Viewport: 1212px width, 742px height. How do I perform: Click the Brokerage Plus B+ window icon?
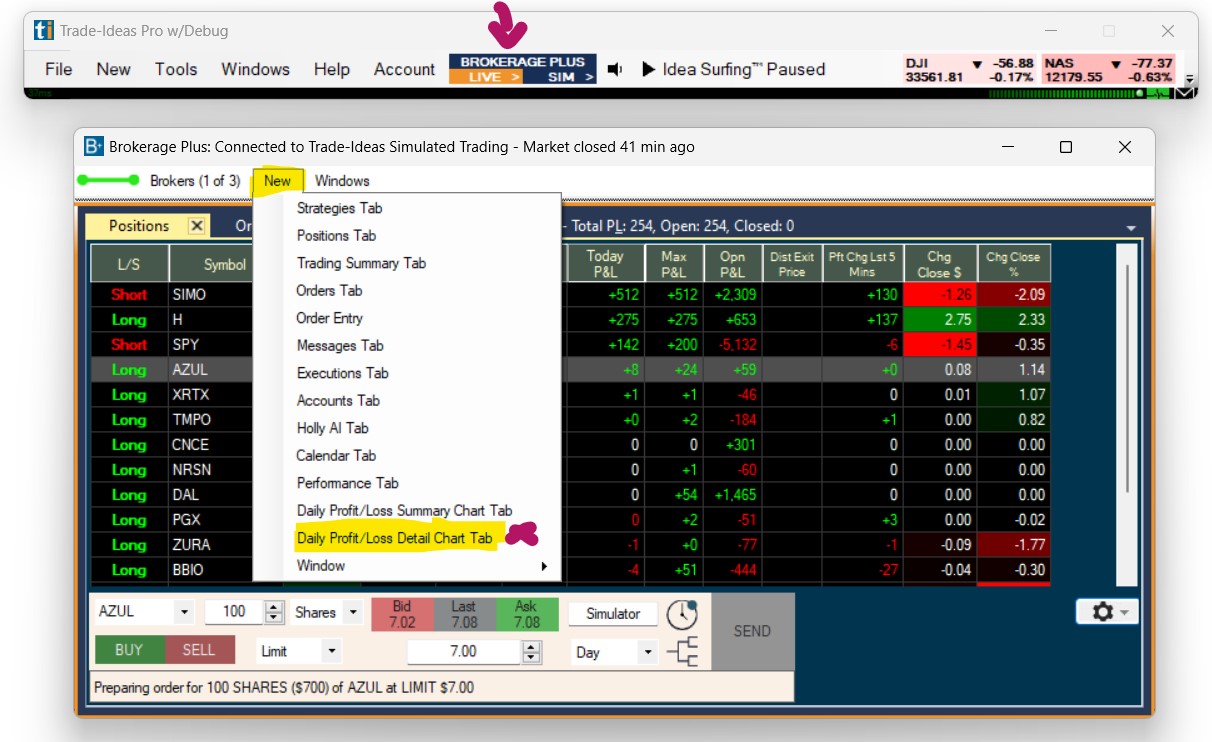[94, 147]
